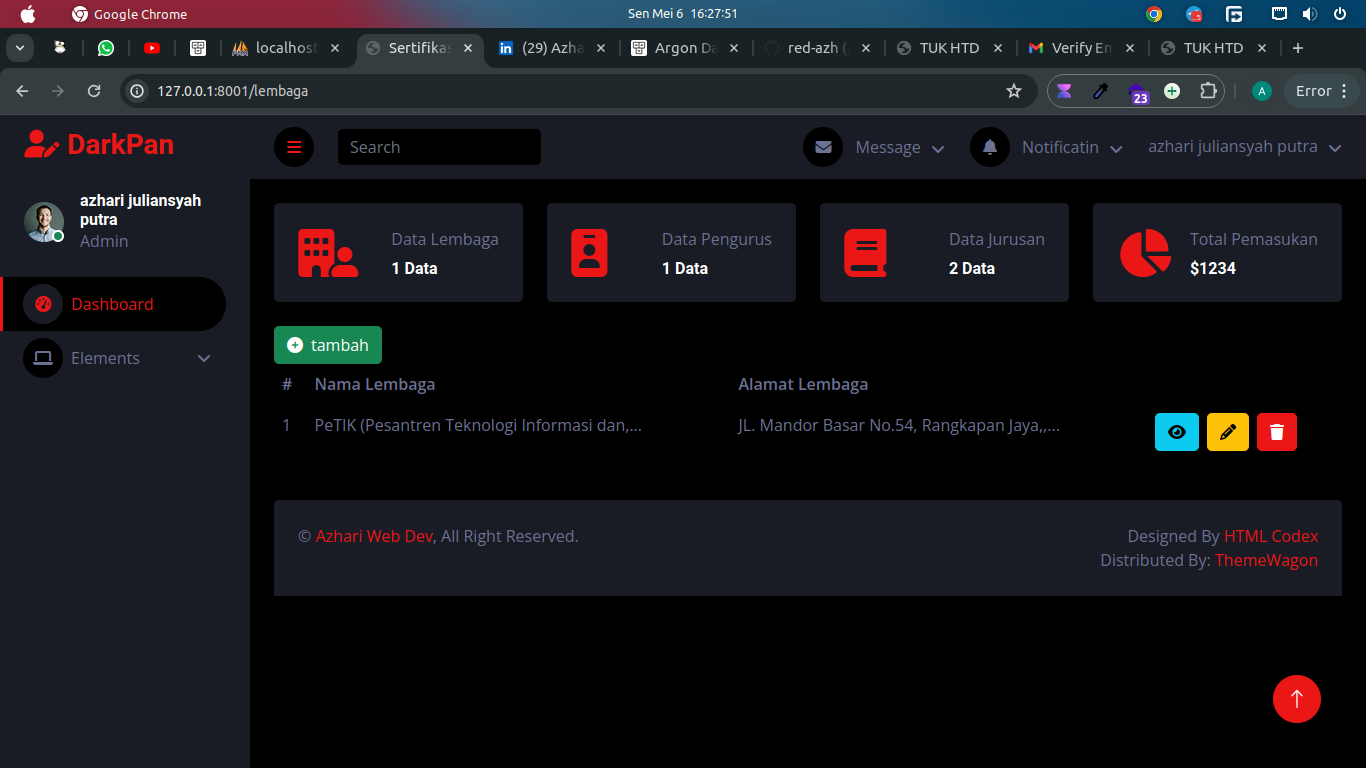This screenshot has height=768, width=1366.
Task: Click the DarkPan logo
Action: 99,144
